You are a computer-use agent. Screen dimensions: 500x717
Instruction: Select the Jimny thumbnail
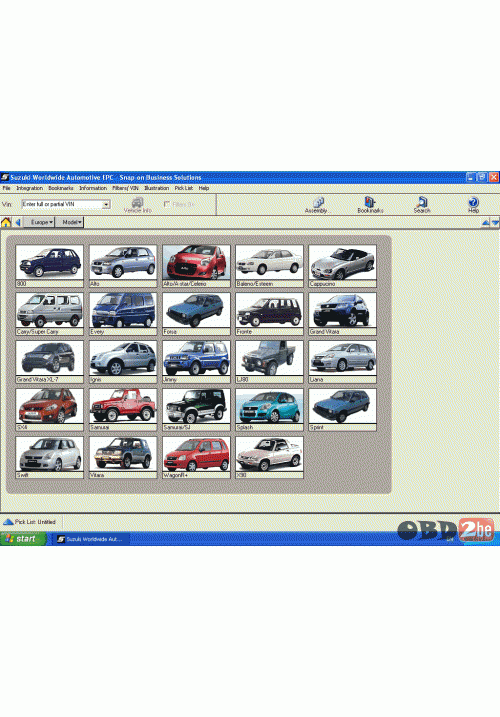pyautogui.click(x=196, y=362)
